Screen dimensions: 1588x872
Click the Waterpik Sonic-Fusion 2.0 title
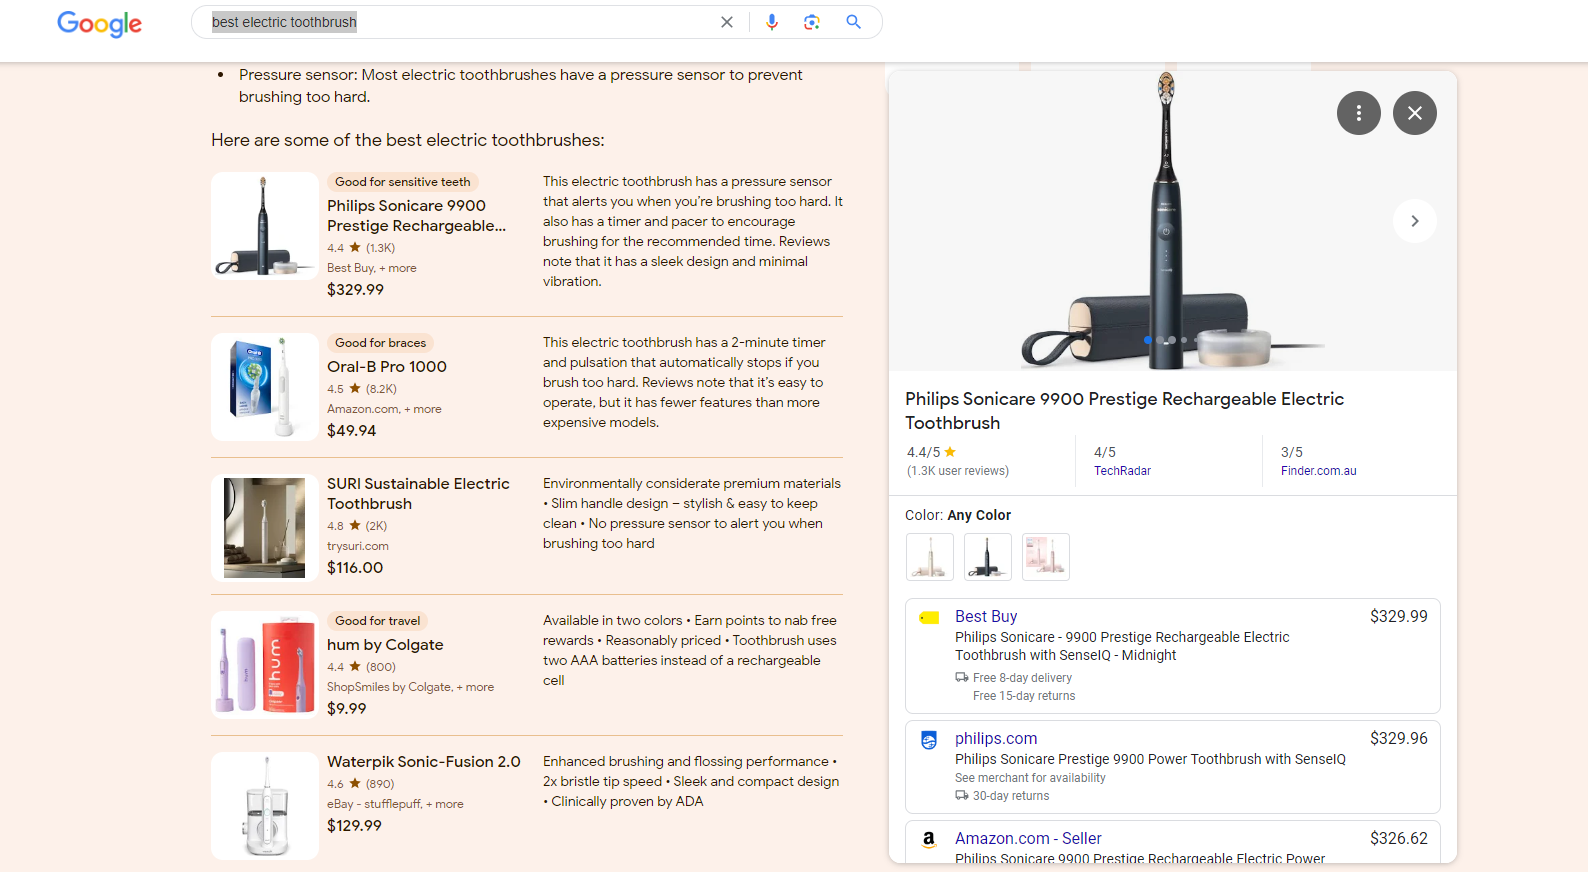point(424,762)
